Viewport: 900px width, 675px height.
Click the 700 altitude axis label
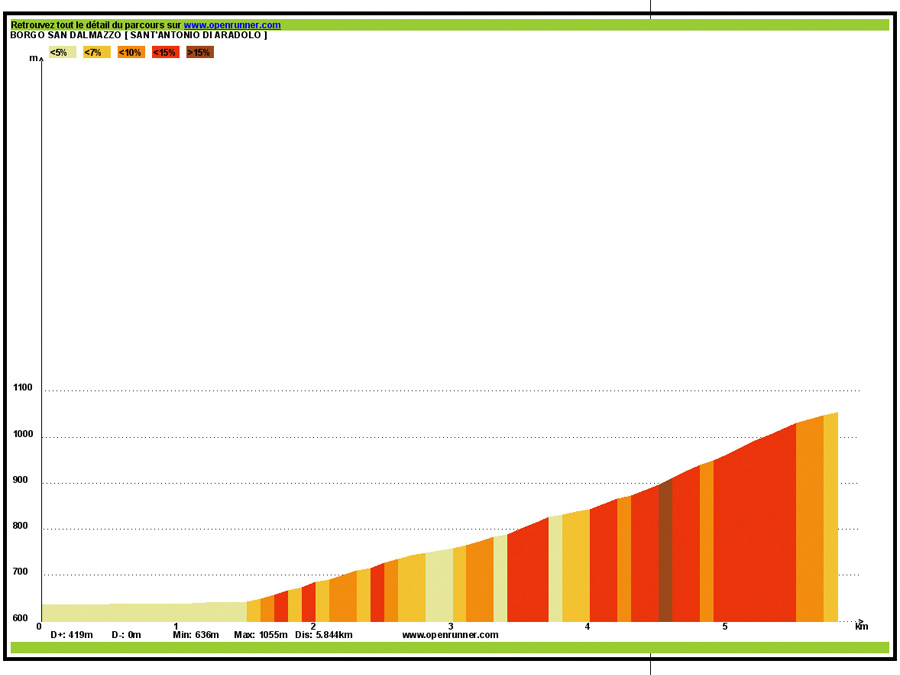point(20,572)
